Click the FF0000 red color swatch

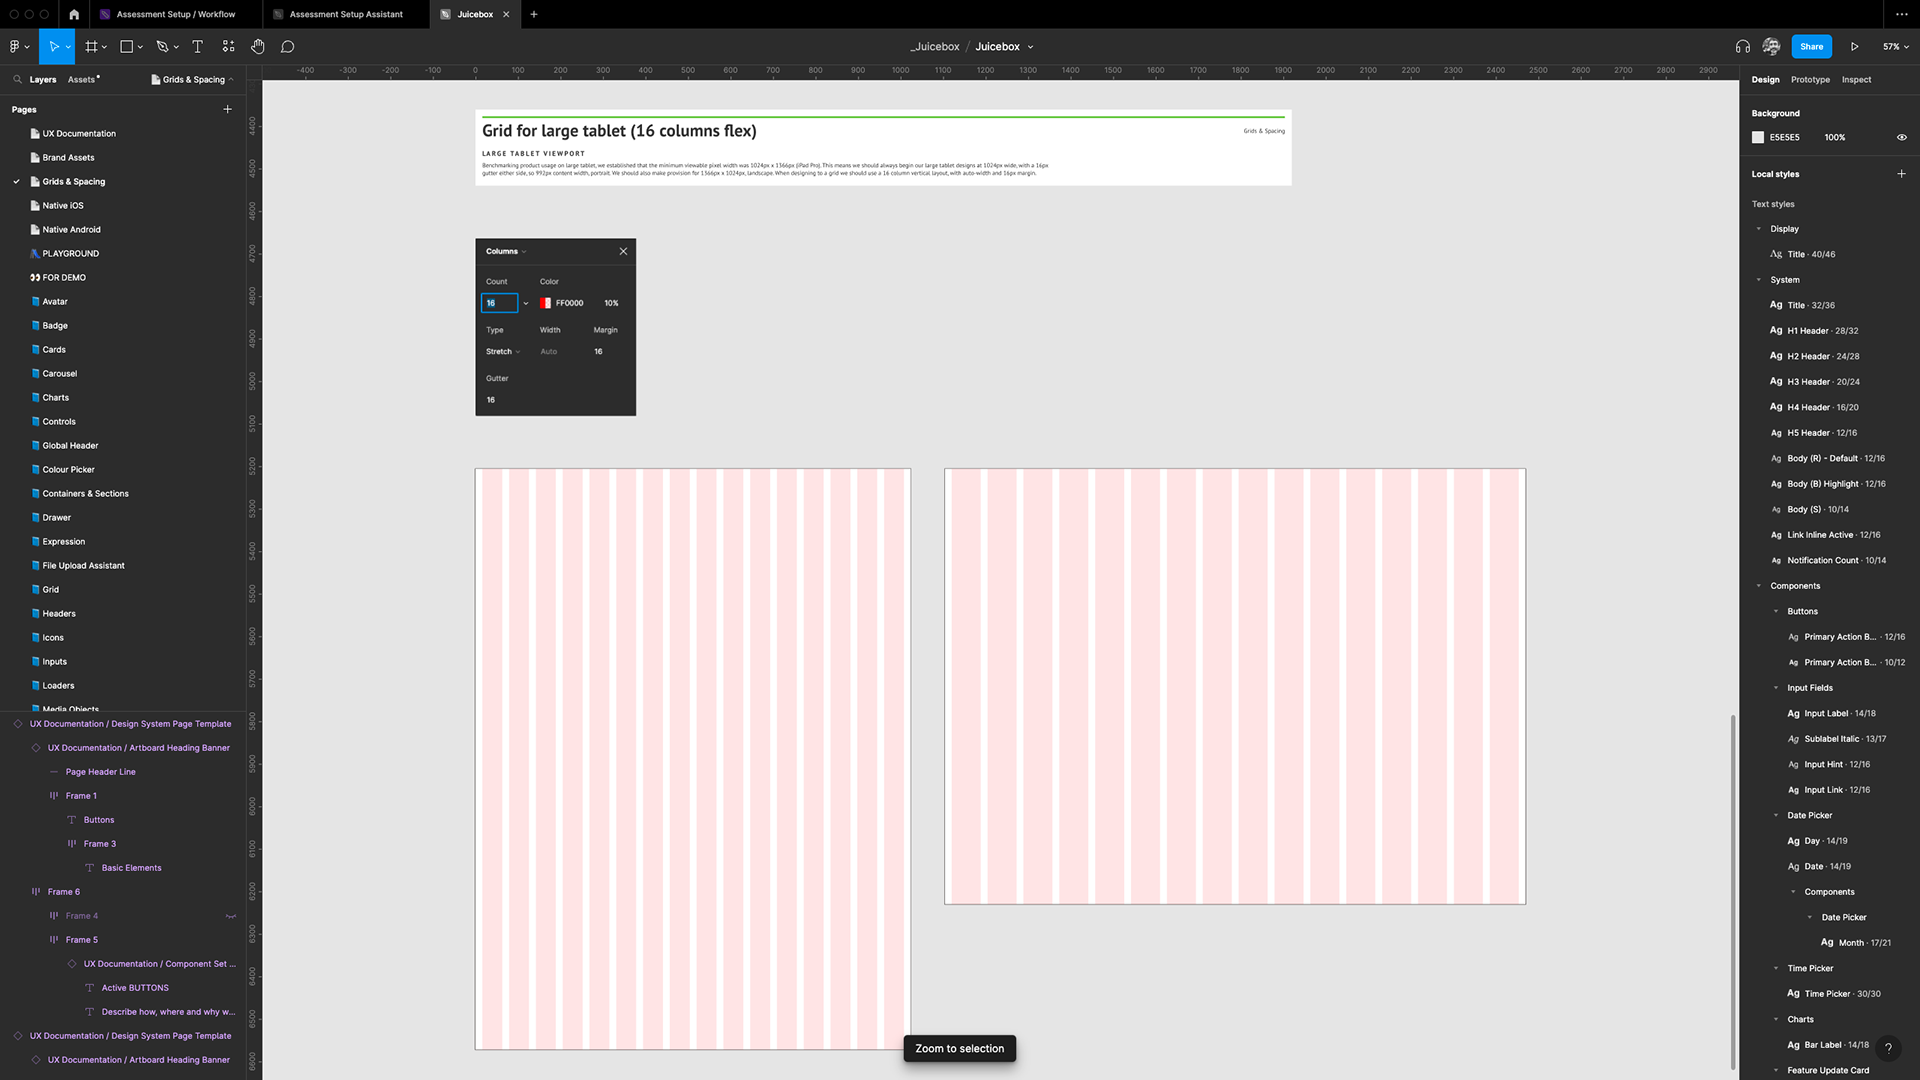545,303
